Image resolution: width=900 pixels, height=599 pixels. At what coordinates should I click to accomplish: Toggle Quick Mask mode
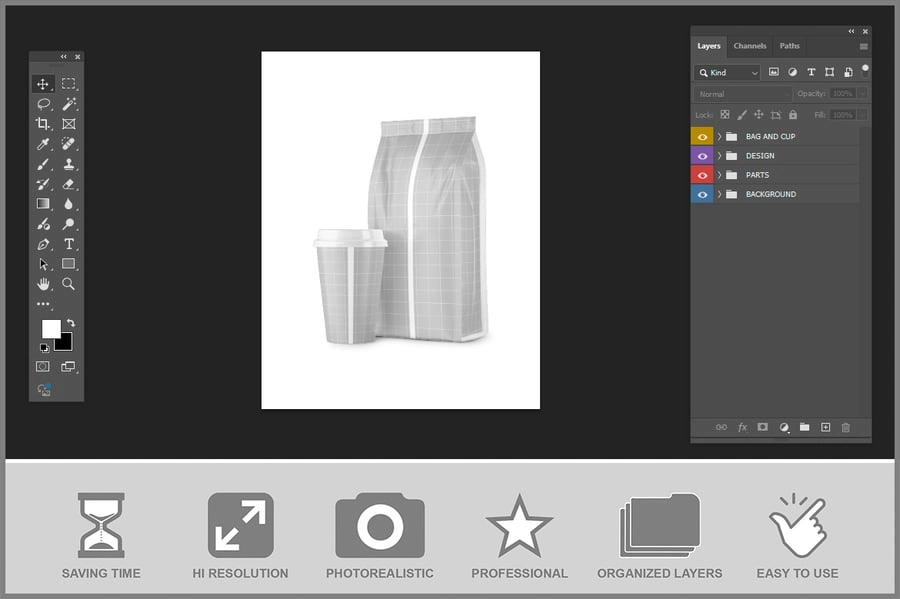[42, 367]
